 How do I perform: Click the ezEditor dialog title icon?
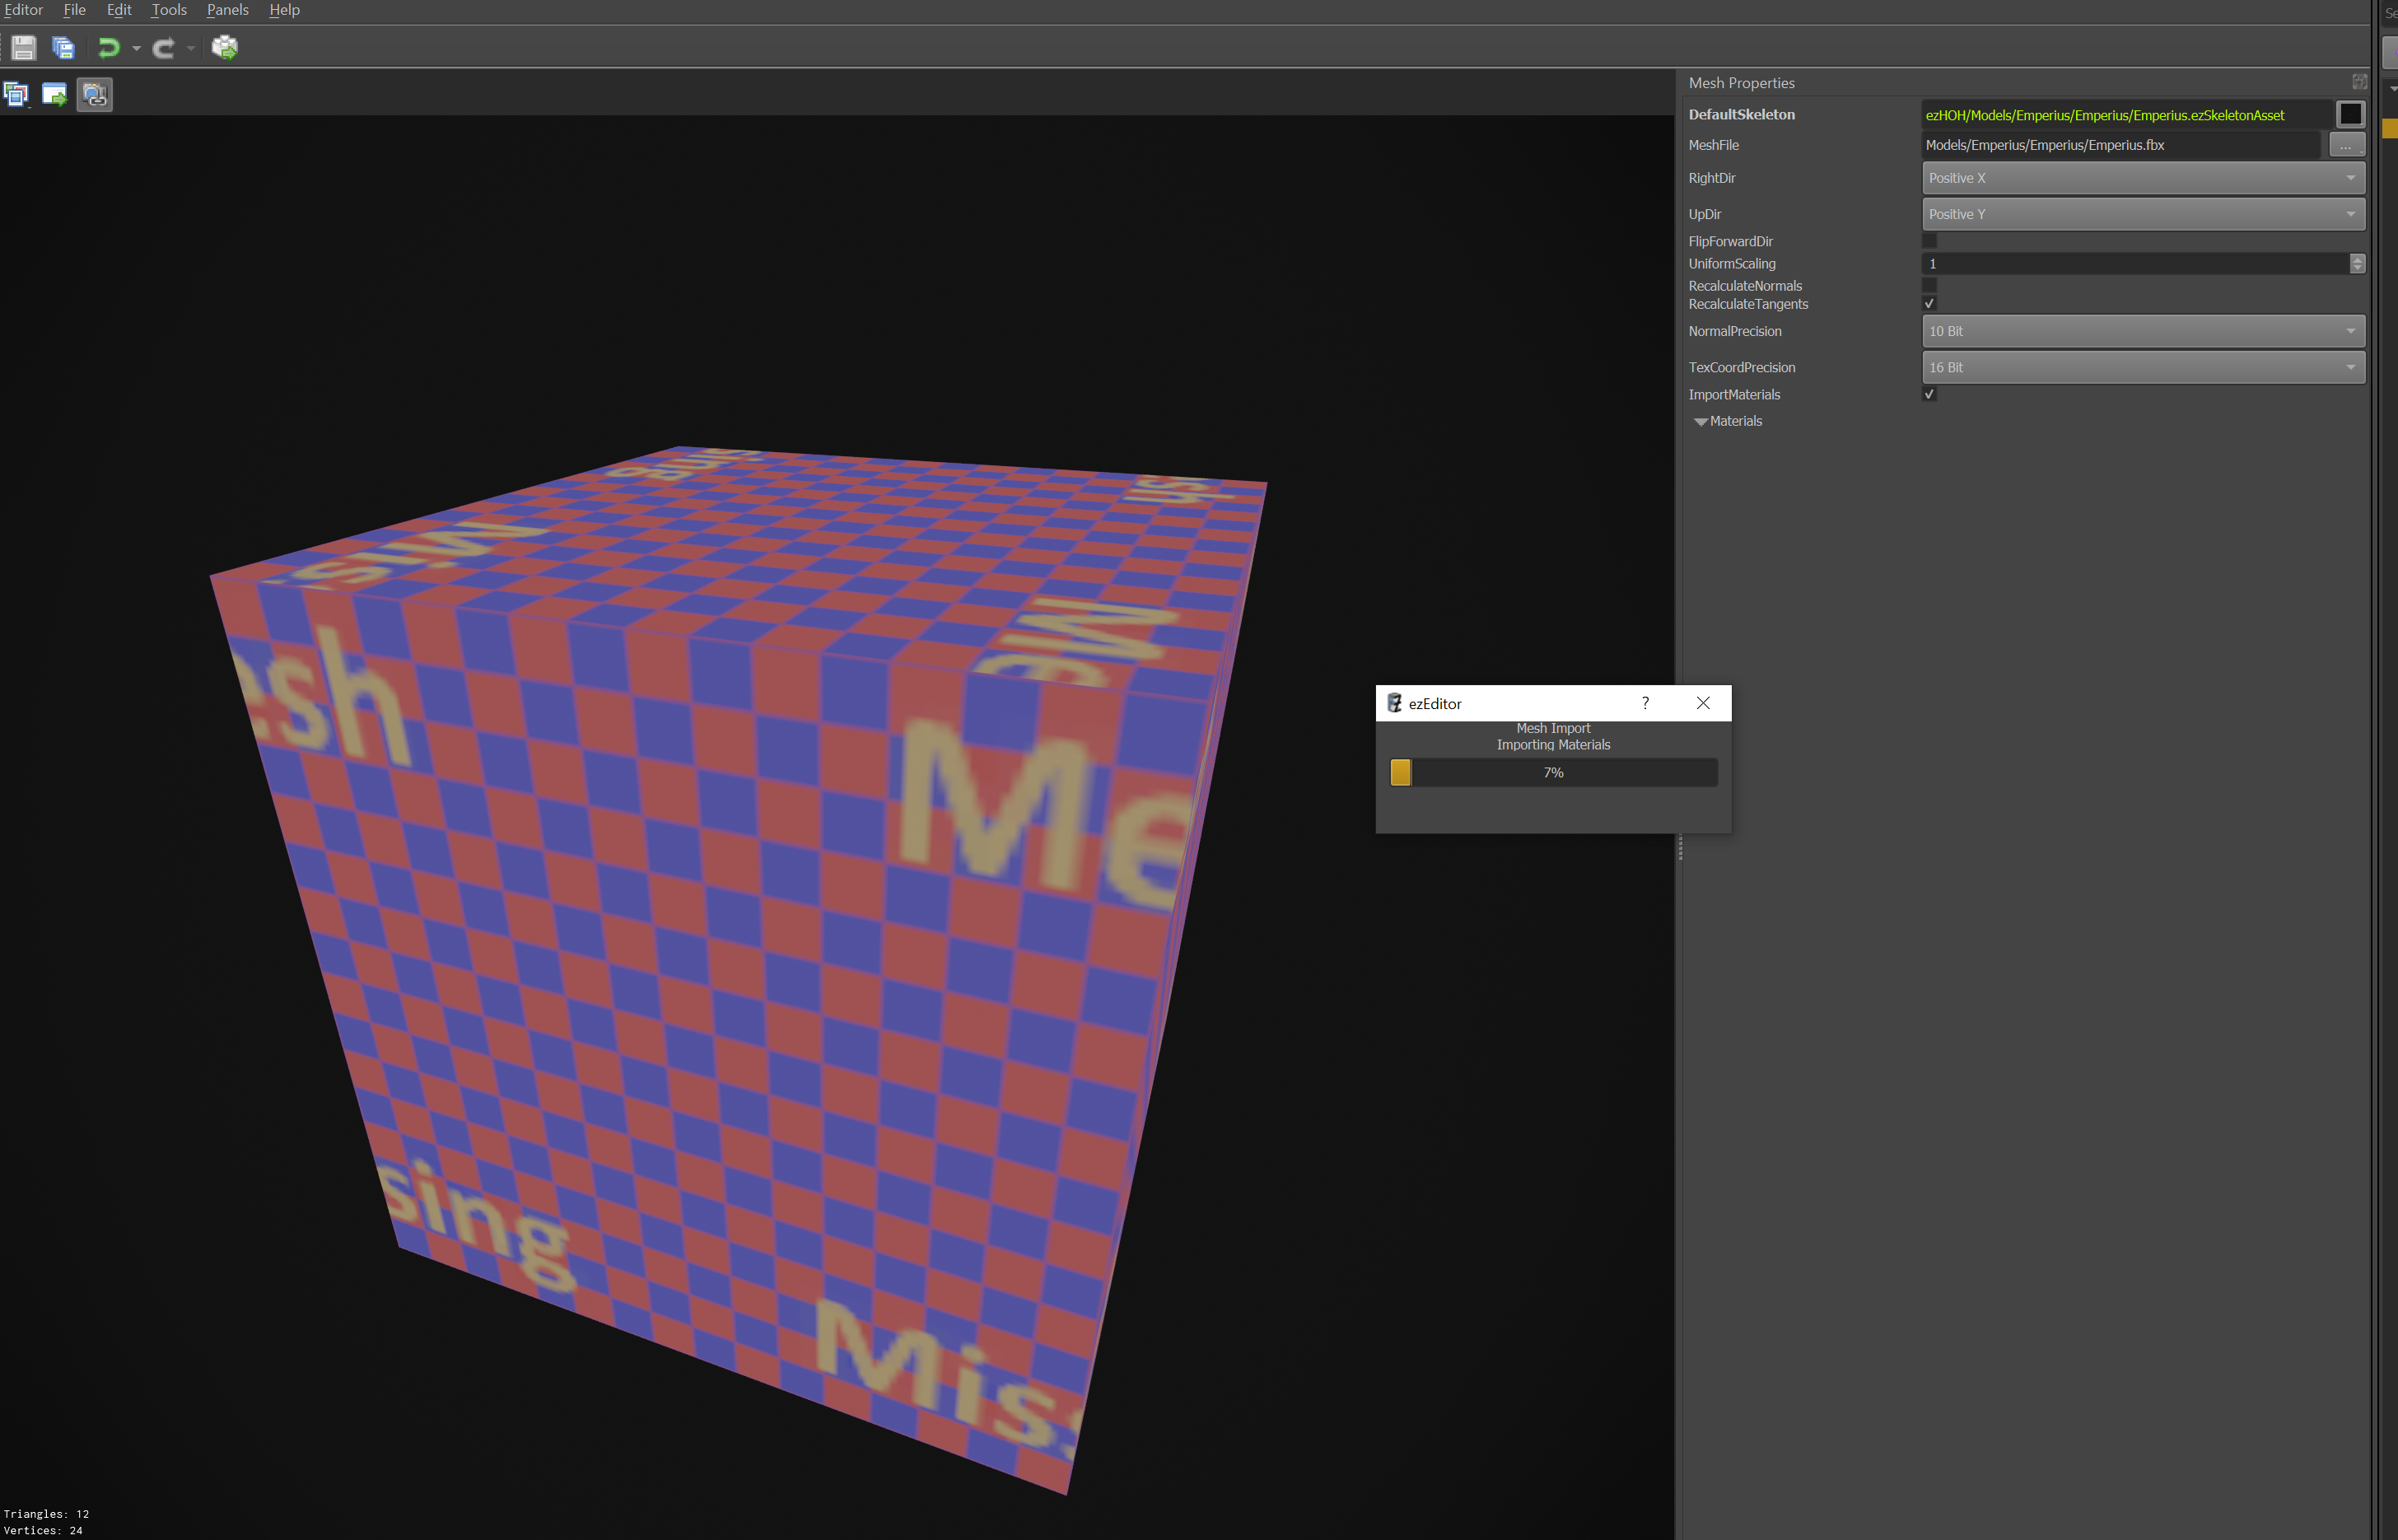click(x=1394, y=703)
